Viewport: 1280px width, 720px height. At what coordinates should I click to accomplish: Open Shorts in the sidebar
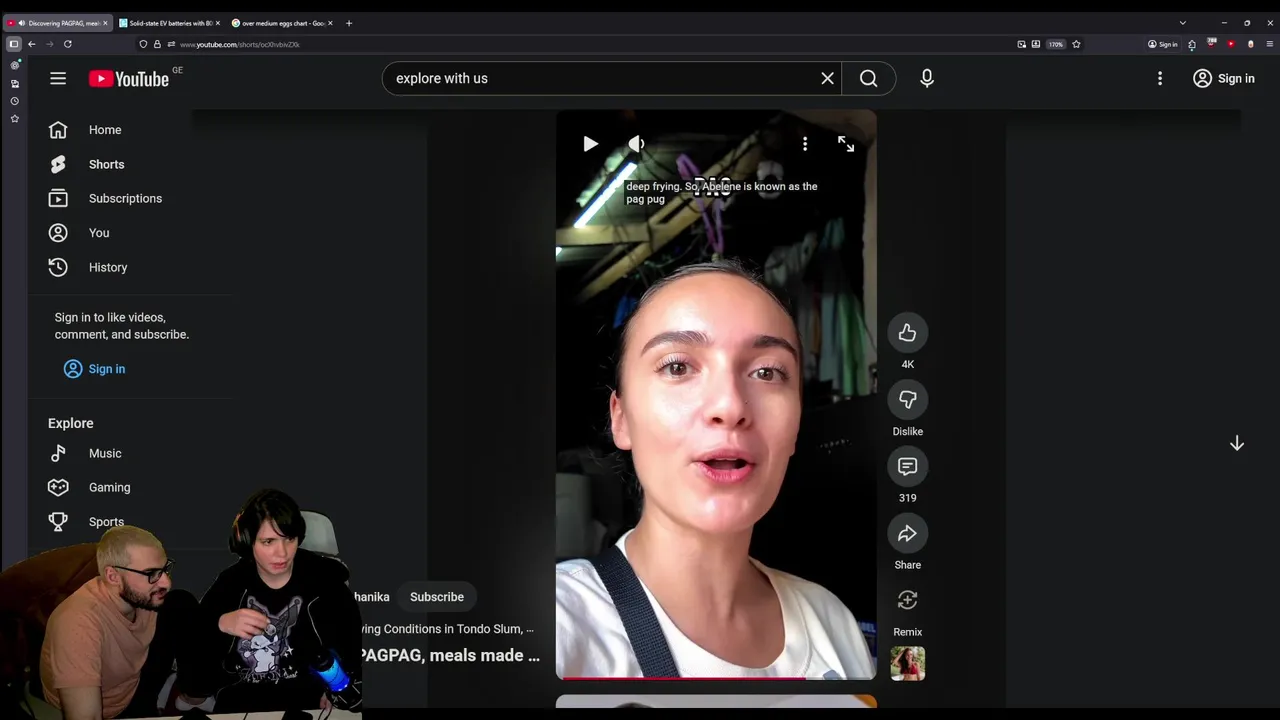click(106, 164)
